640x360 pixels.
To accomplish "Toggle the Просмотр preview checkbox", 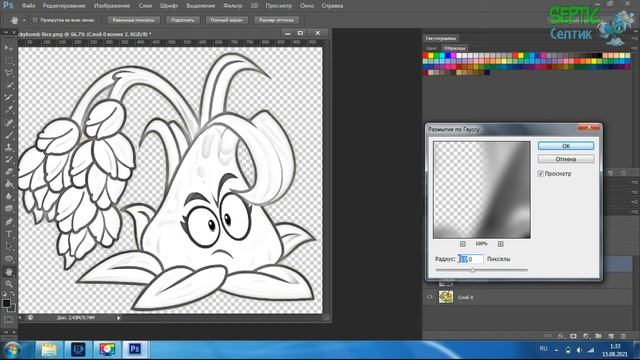I will (540, 173).
